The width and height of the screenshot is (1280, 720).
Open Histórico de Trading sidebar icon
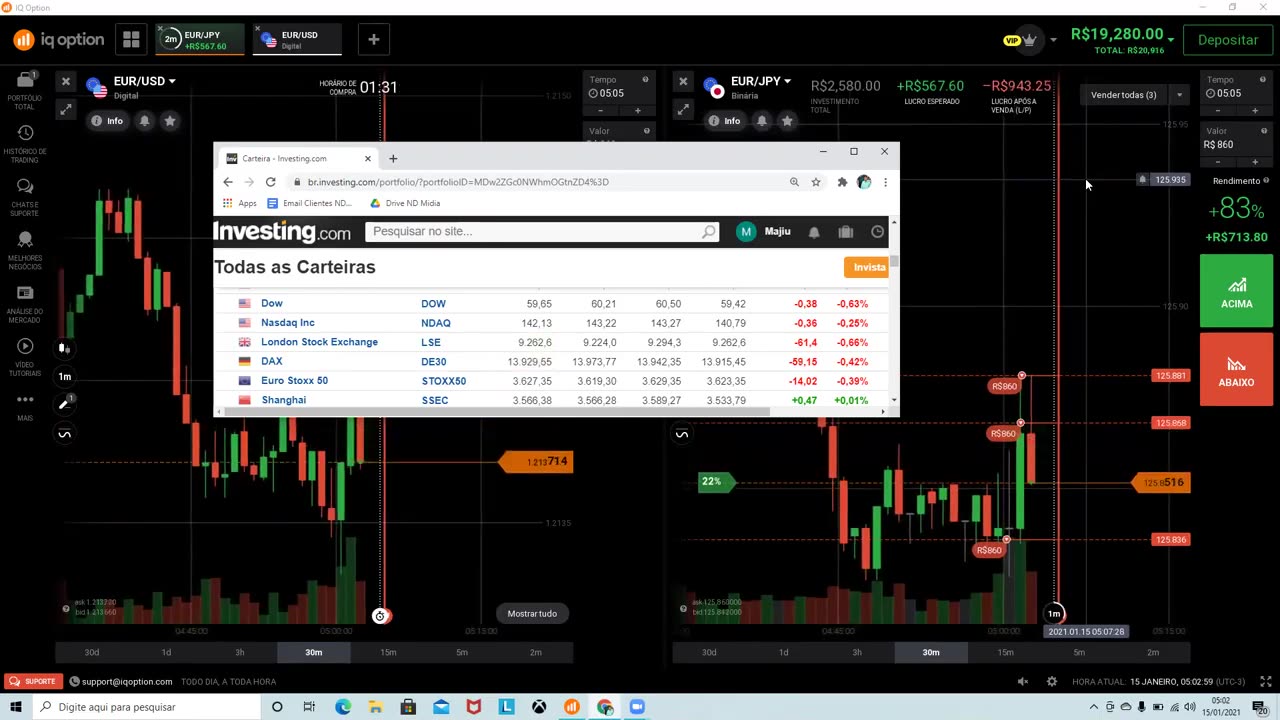(x=25, y=141)
